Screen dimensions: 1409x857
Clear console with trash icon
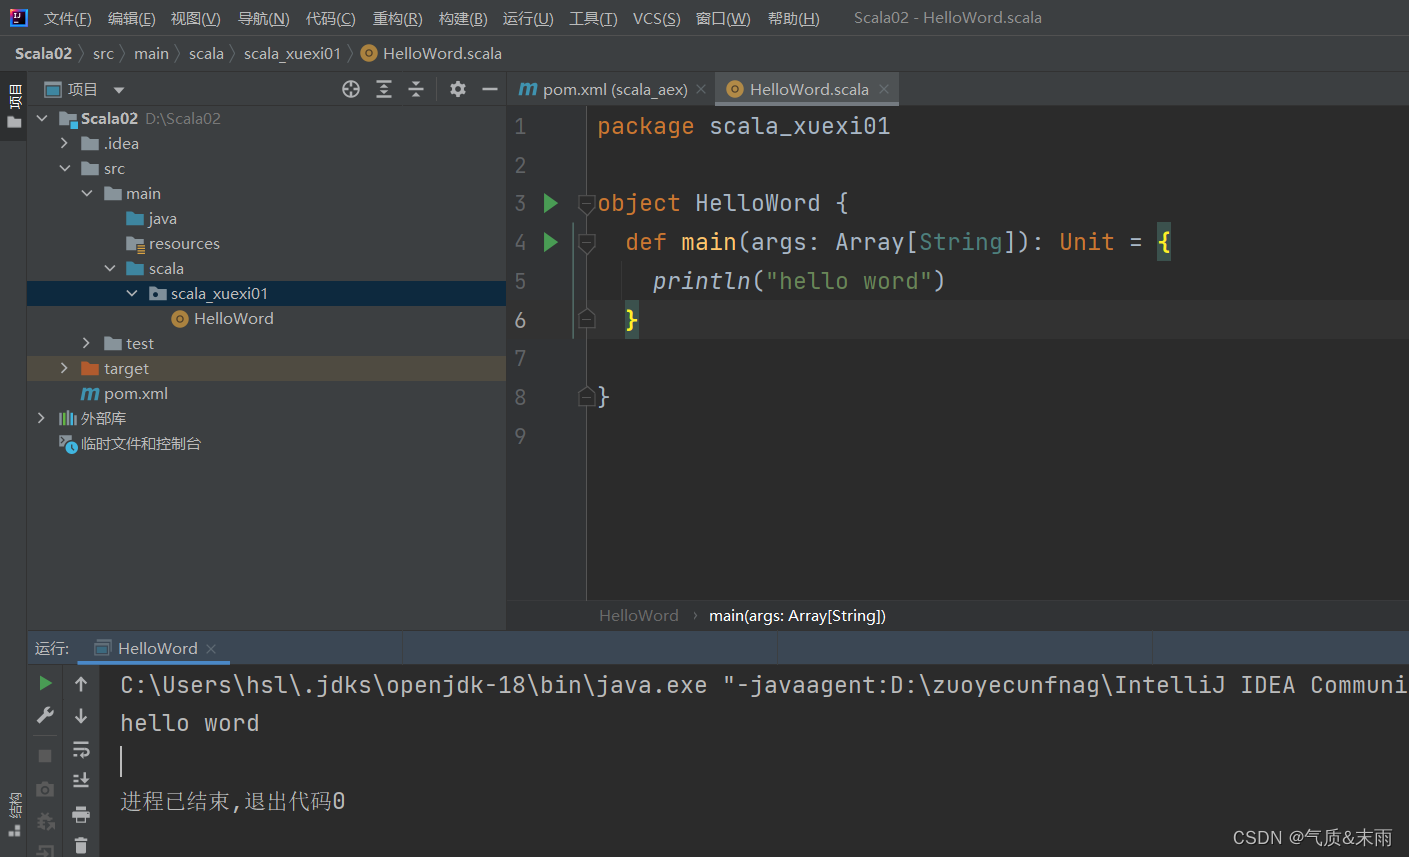coord(81,845)
